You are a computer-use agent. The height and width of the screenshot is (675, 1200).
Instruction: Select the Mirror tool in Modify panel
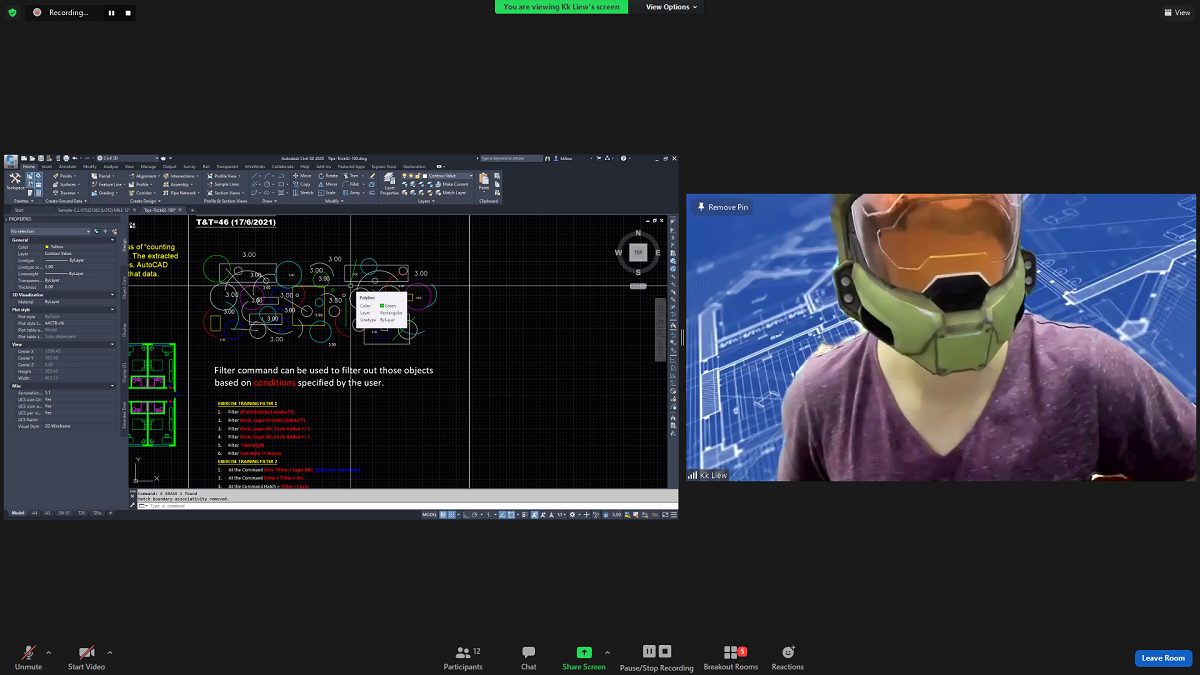click(327, 184)
